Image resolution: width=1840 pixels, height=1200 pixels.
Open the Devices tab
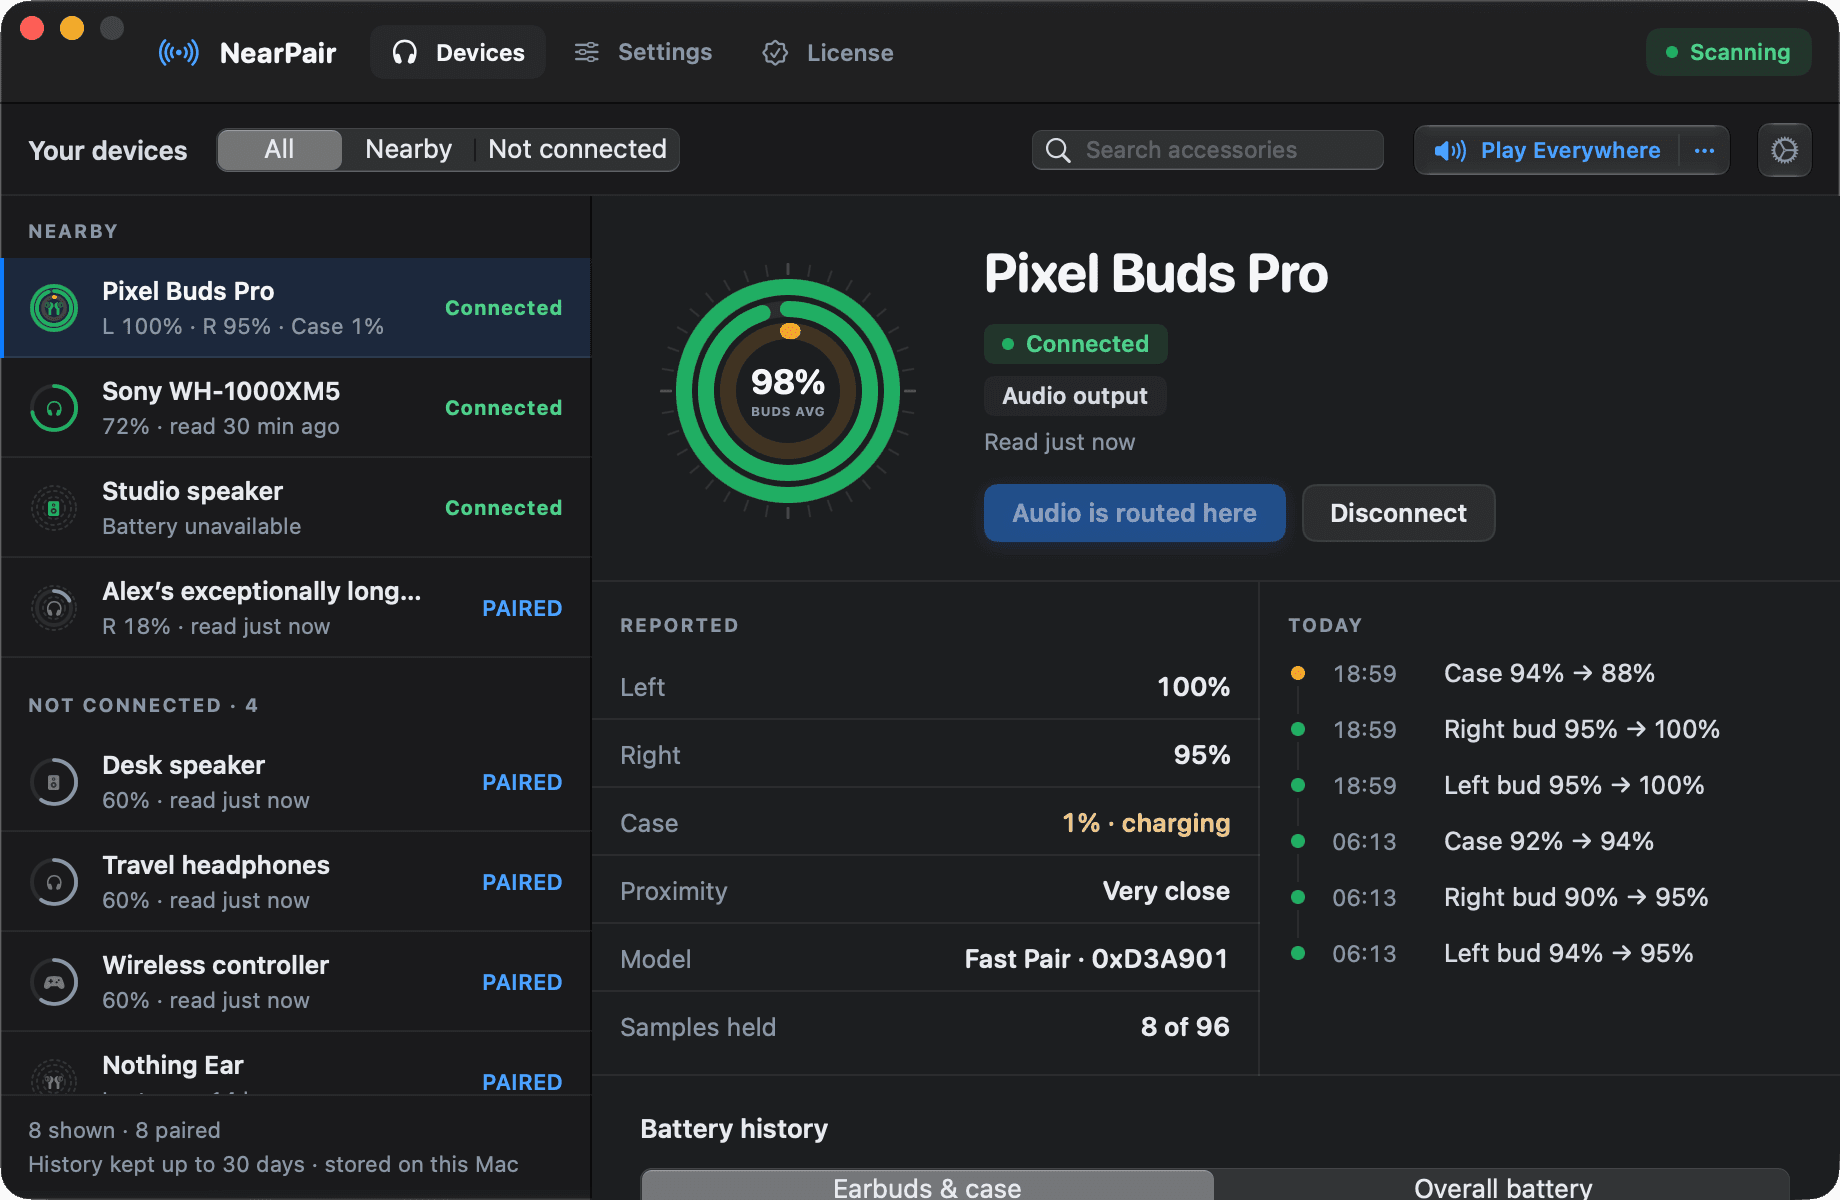tap(458, 52)
